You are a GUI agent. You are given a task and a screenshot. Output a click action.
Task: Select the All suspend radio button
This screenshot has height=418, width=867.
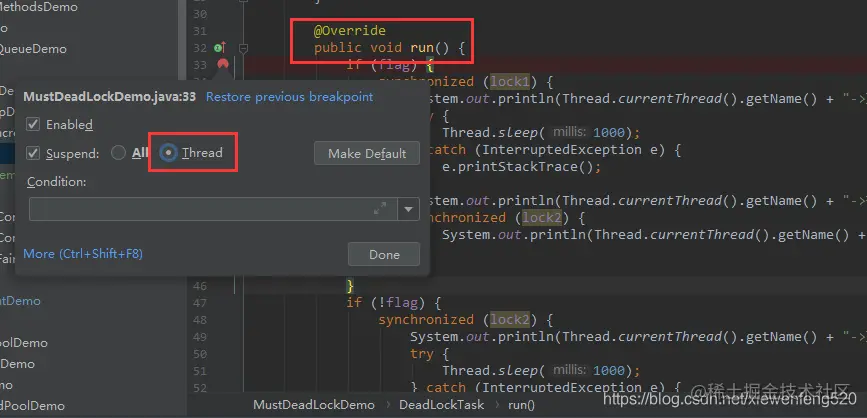pyautogui.click(x=118, y=153)
